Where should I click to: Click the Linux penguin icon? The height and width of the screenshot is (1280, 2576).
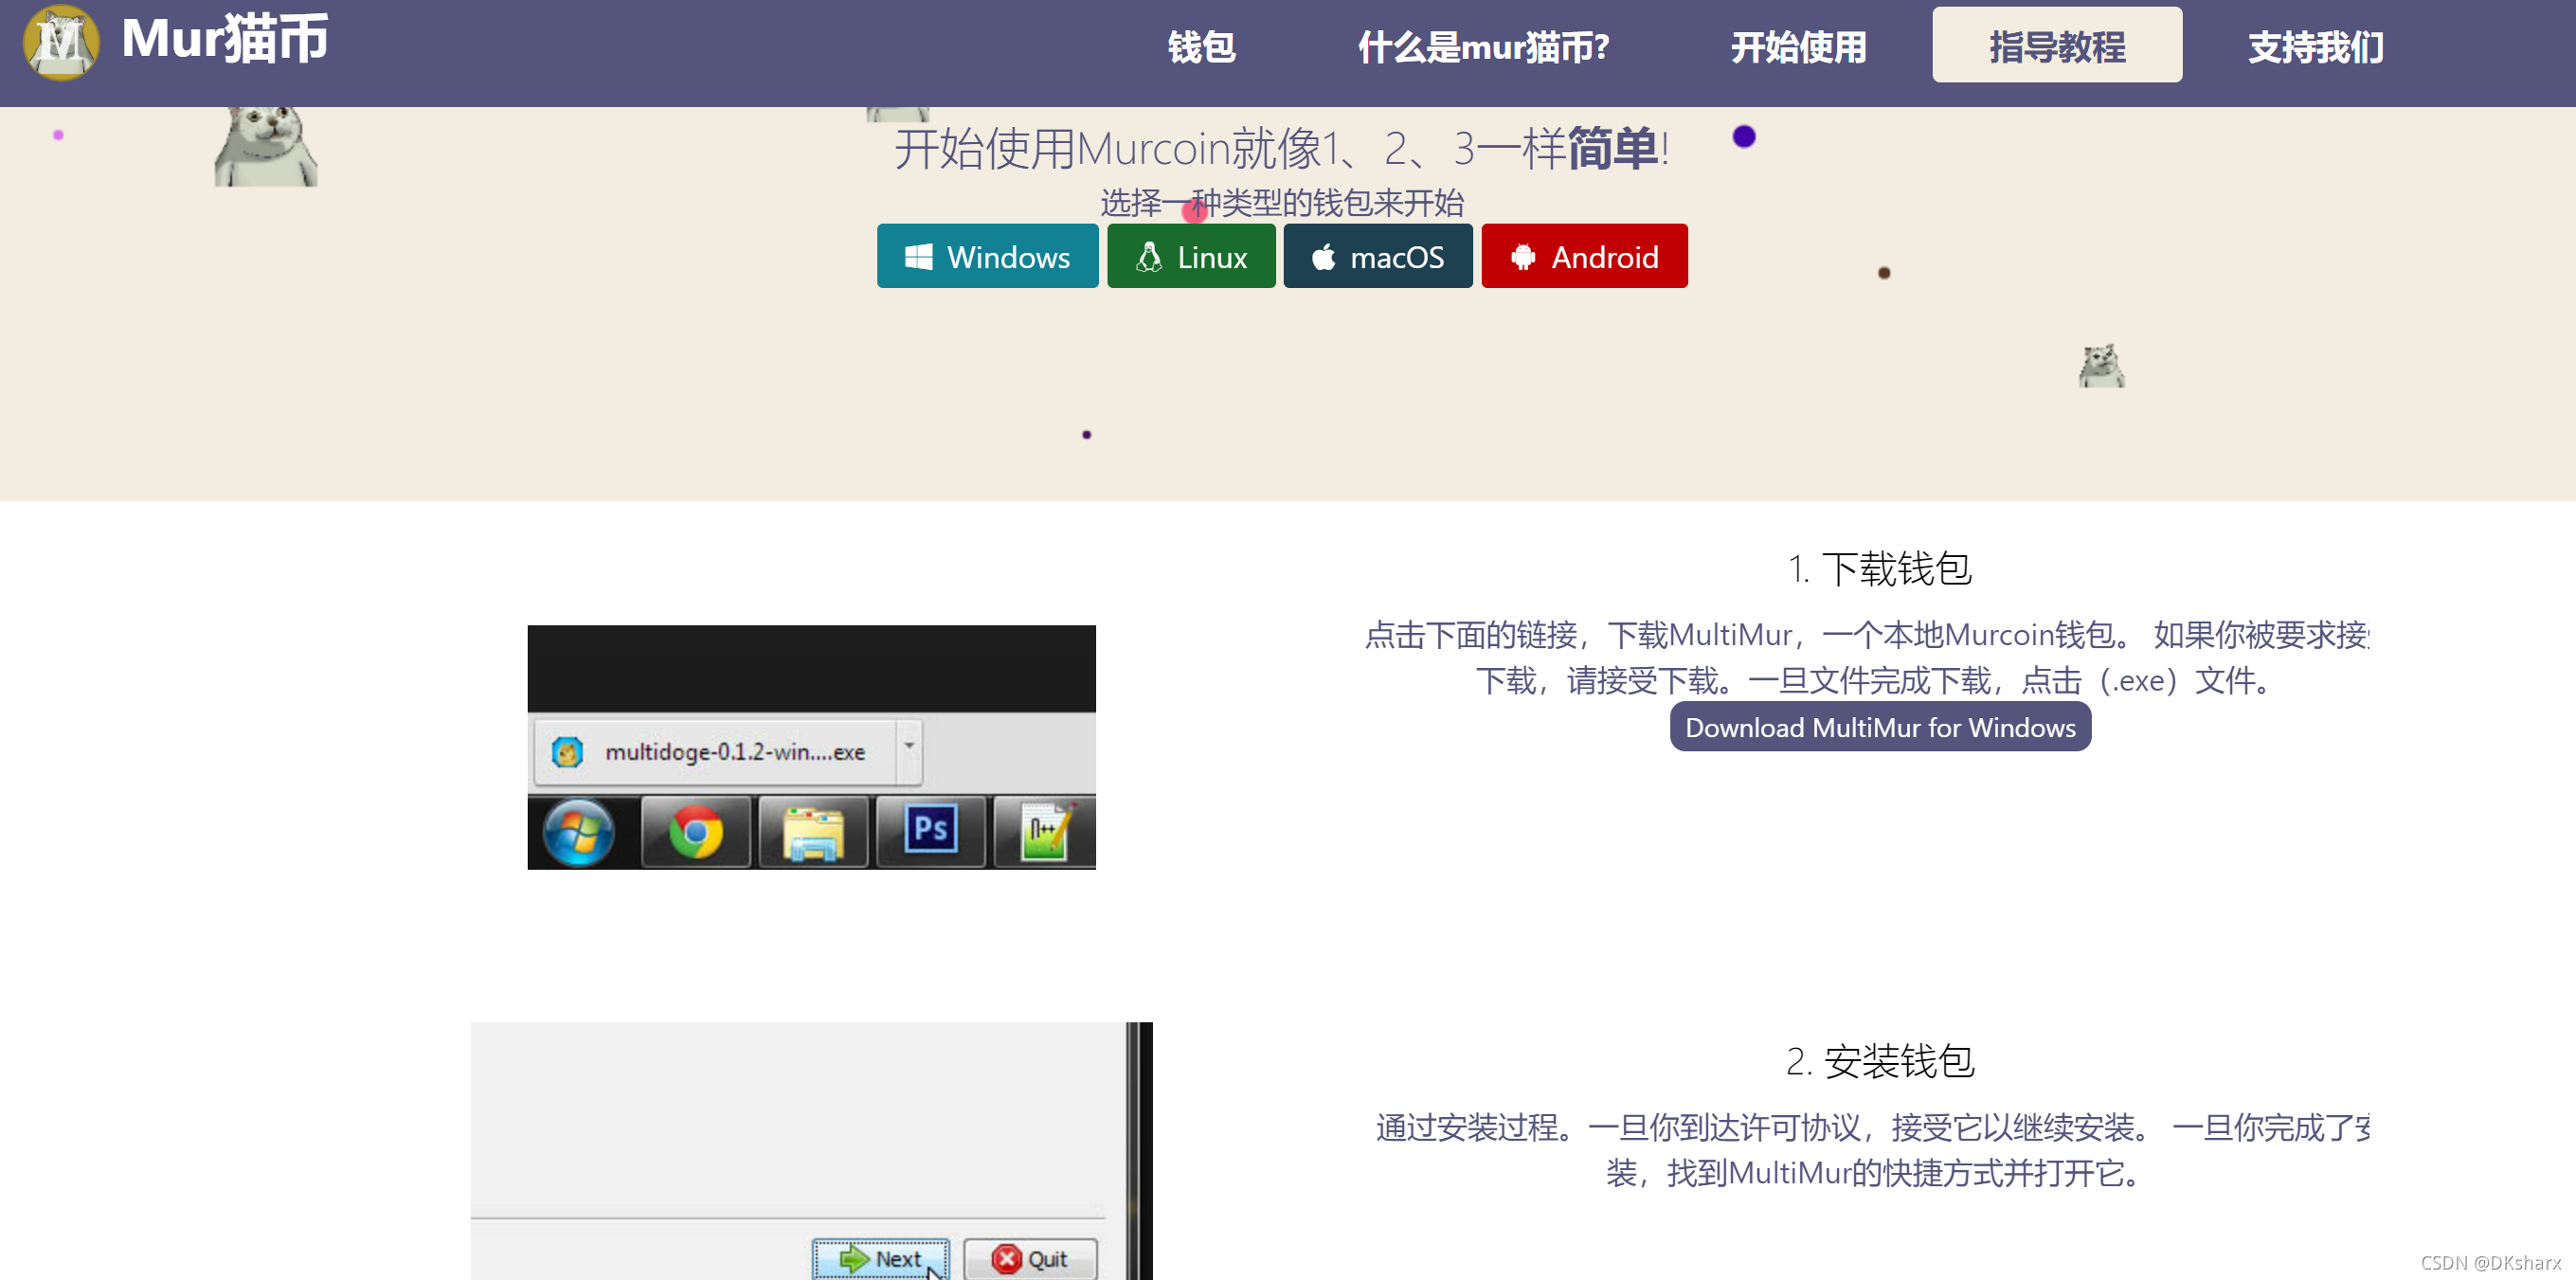tap(1149, 257)
